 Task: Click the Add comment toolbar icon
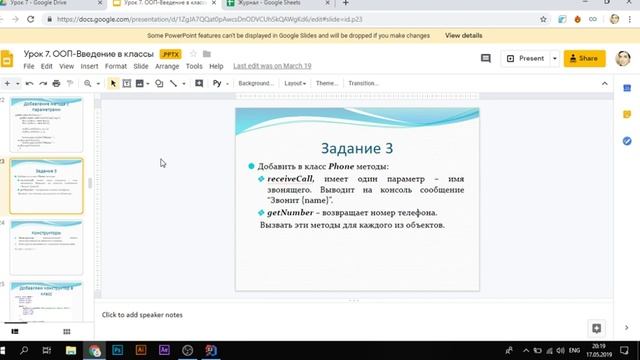click(199, 83)
